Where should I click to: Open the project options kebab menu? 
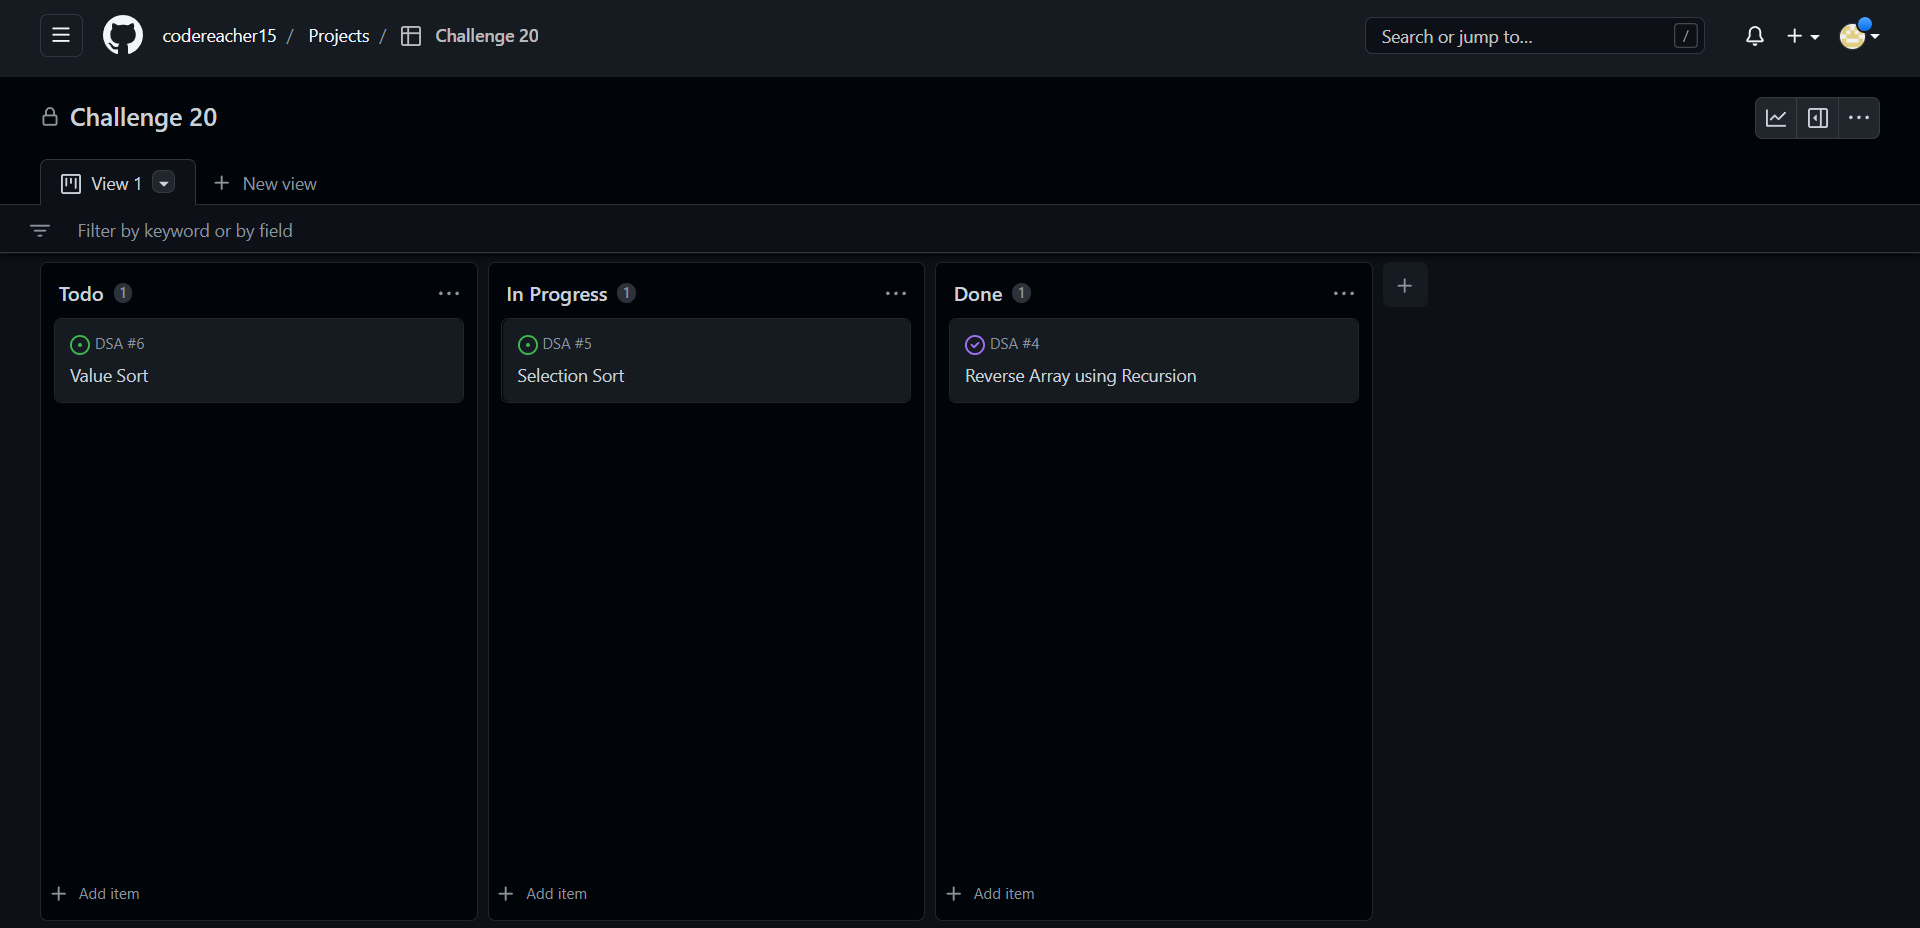(1859, 117)
